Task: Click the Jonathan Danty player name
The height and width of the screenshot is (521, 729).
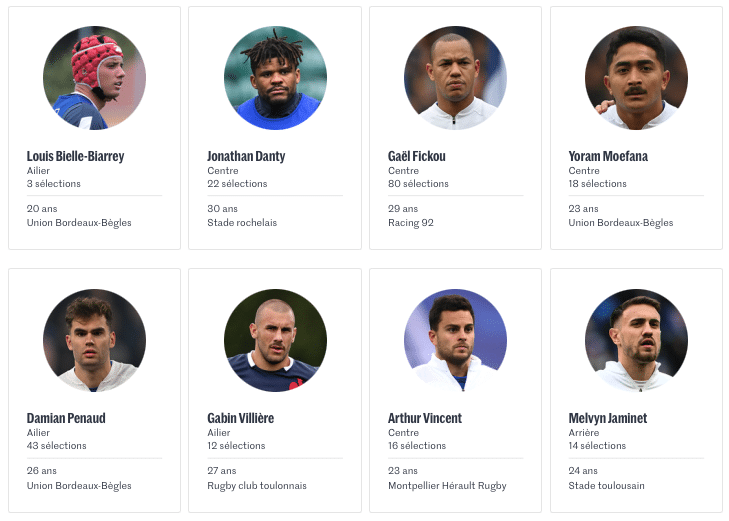Action: click(x=246, y=156)
